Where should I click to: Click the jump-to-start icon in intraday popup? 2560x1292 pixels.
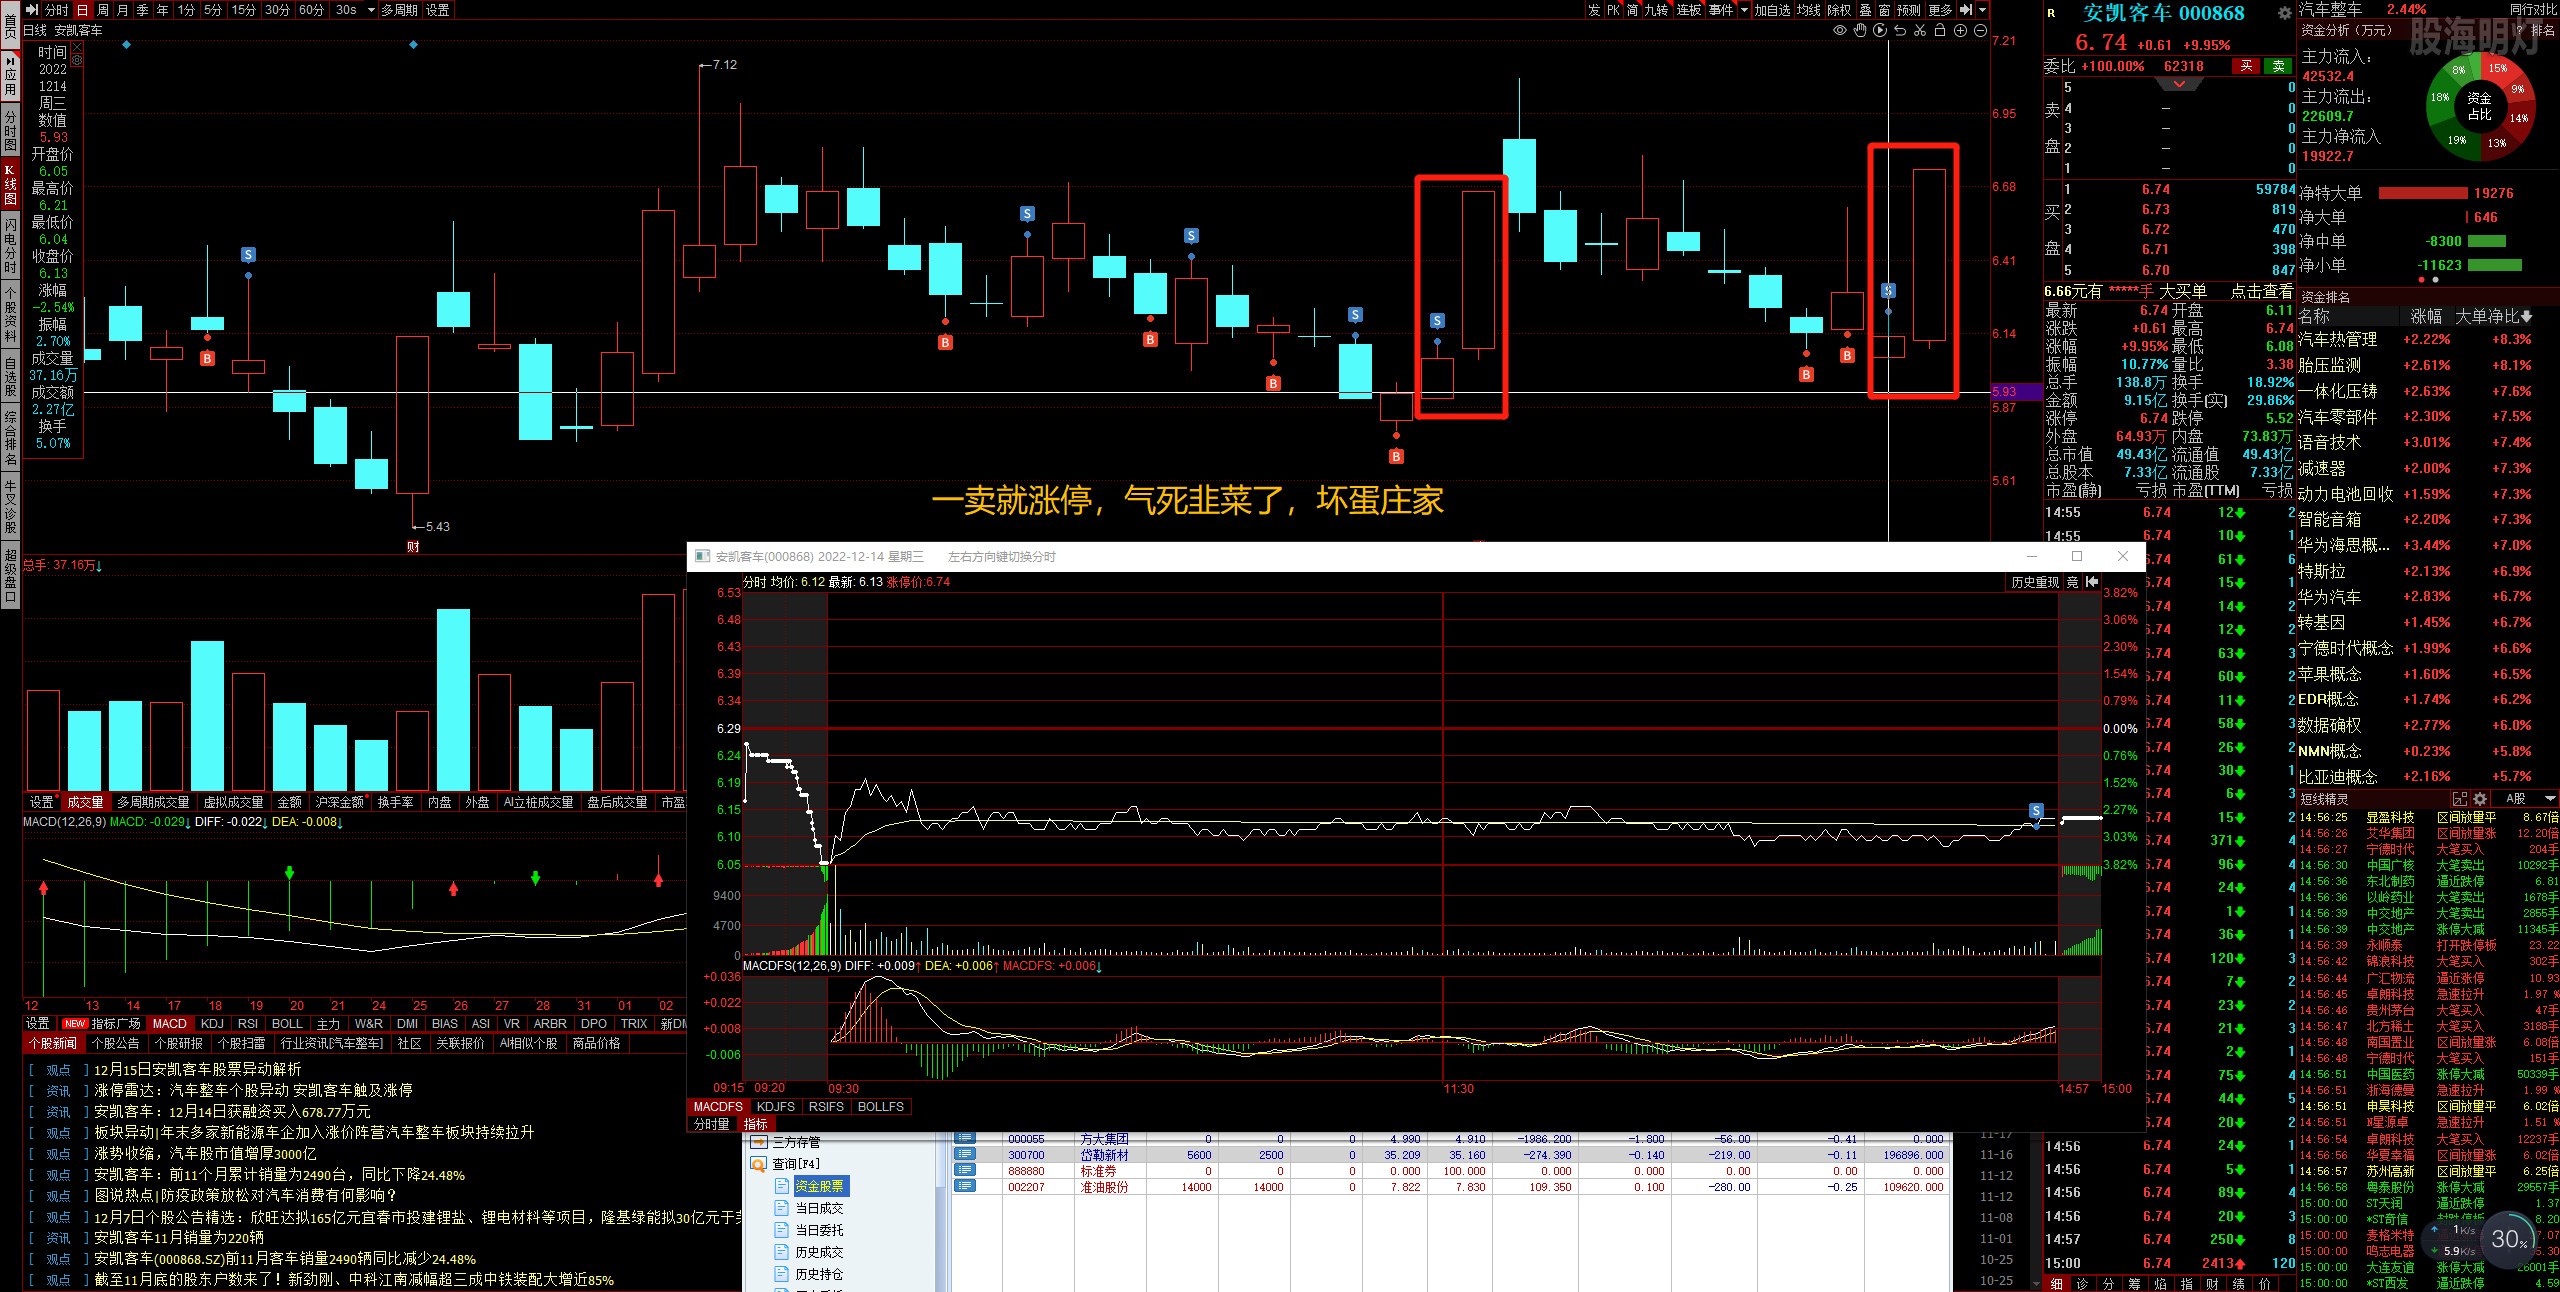pyautogui.click(x=2092, y=582)
